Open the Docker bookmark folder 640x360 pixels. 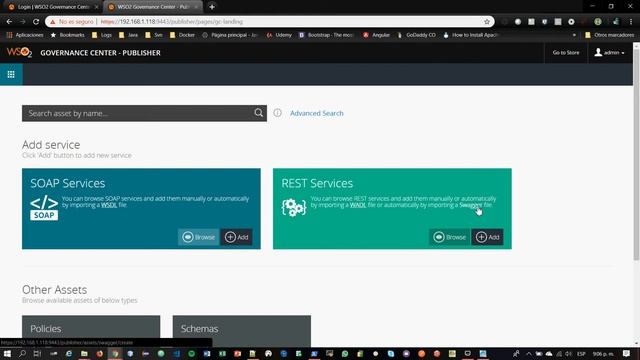click(182, 35)
